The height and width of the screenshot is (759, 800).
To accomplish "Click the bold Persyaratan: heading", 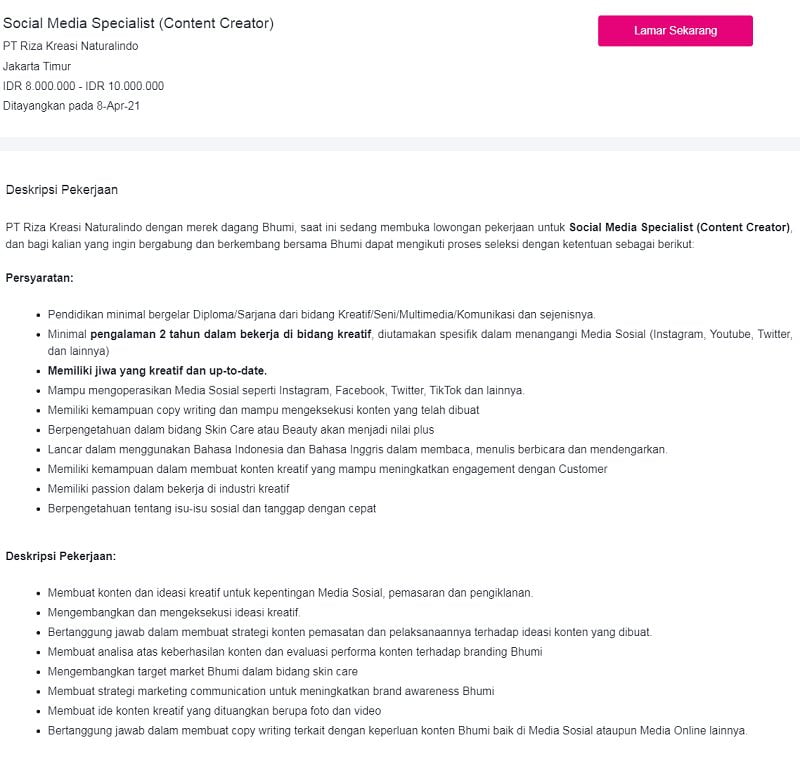I will pyautogui.click(x=39, y=277).
